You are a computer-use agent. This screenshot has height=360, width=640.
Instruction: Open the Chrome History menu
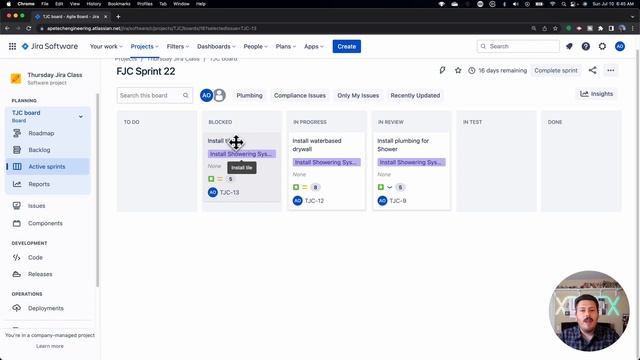pyautogui.click(x=93, y=4)
